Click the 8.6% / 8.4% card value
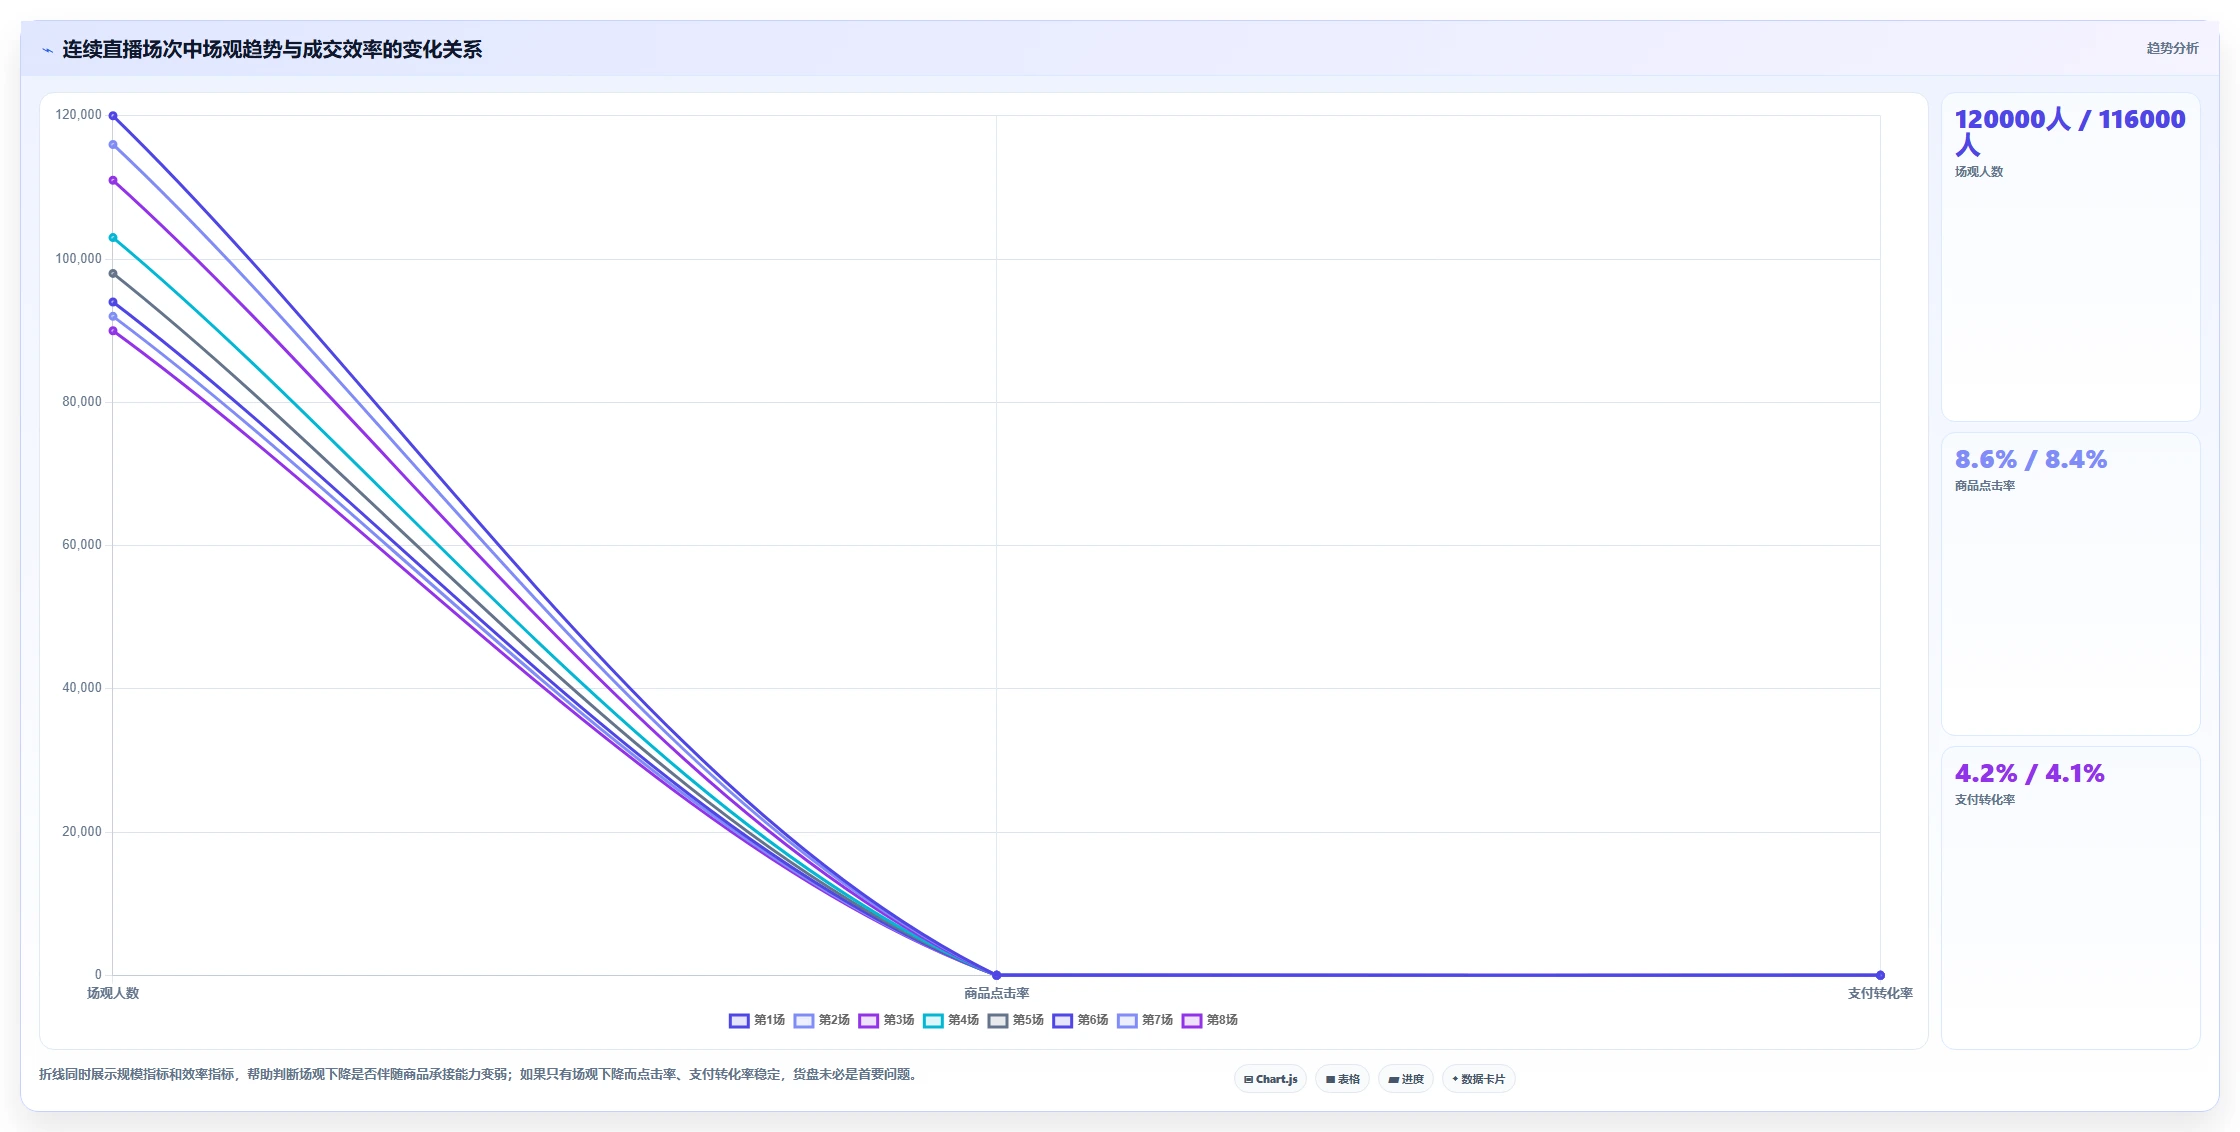The image size is (2240, 1132). (x=2031, y=460)
